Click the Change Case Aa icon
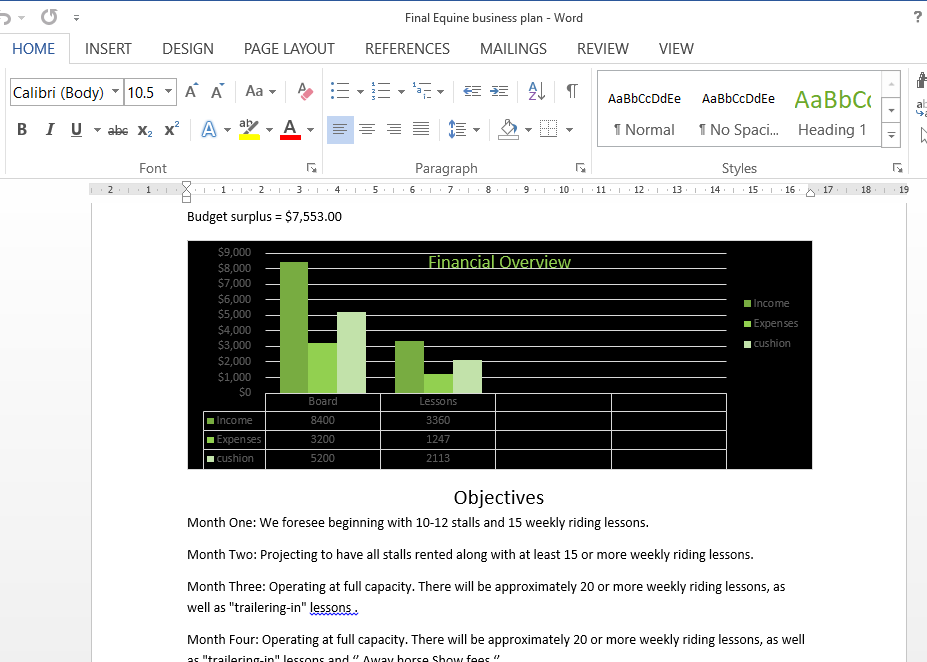Image resolution: width=927 pixels, height=662 pixels. coord(254,91)
